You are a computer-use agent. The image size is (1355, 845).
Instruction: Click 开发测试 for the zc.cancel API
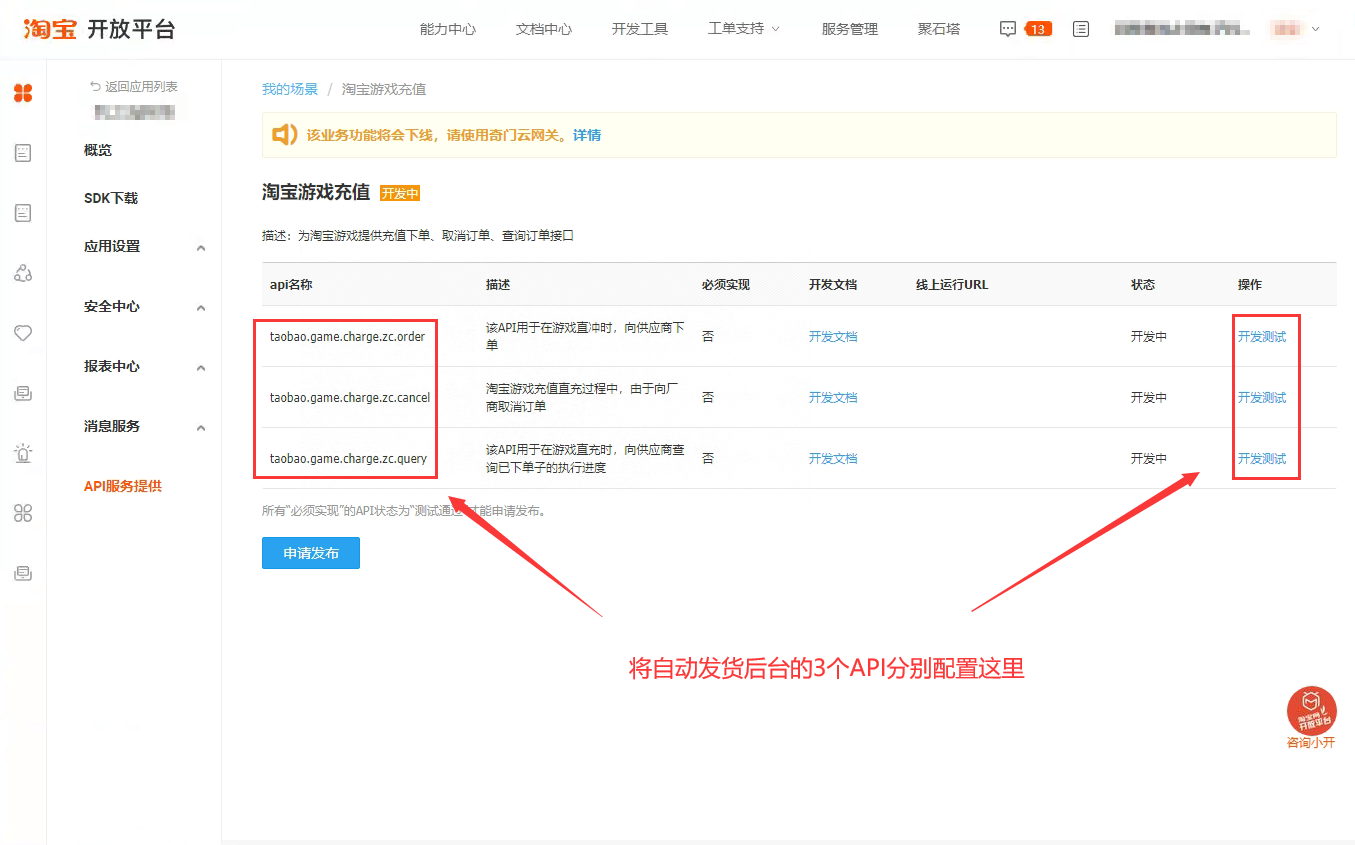tap(1262, 398)
